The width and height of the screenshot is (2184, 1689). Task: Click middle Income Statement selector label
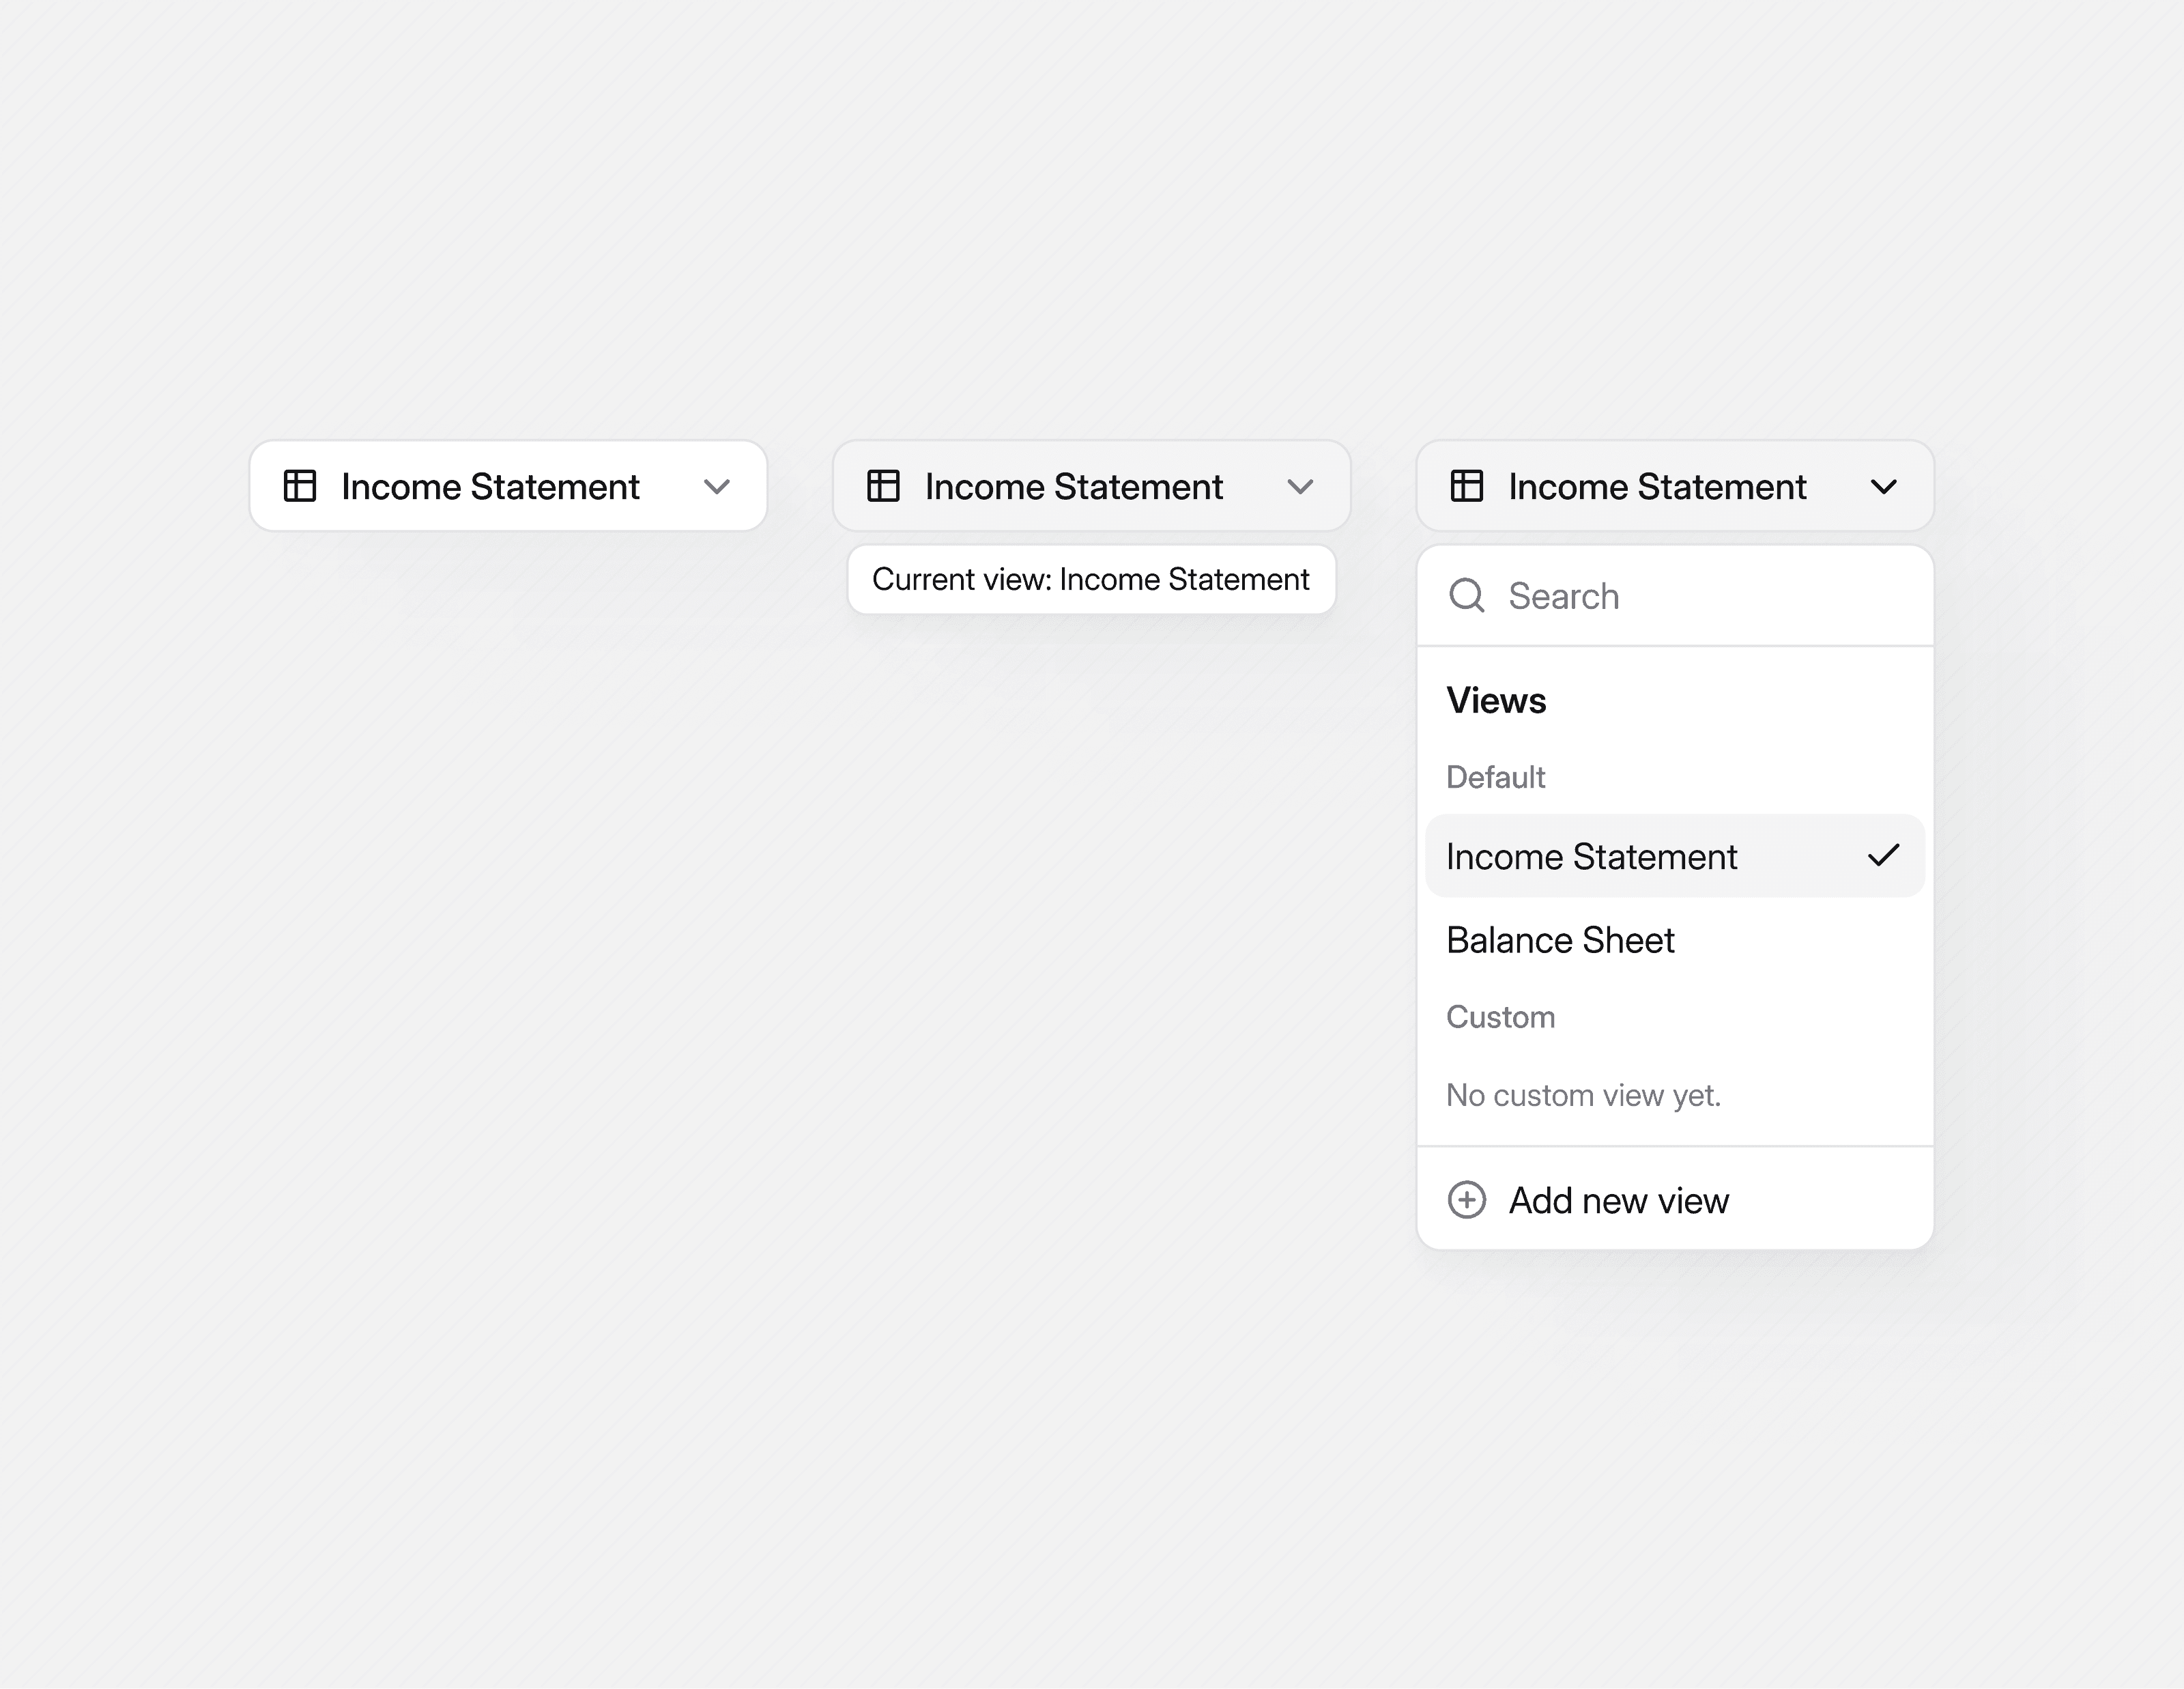coord(1073,487)
